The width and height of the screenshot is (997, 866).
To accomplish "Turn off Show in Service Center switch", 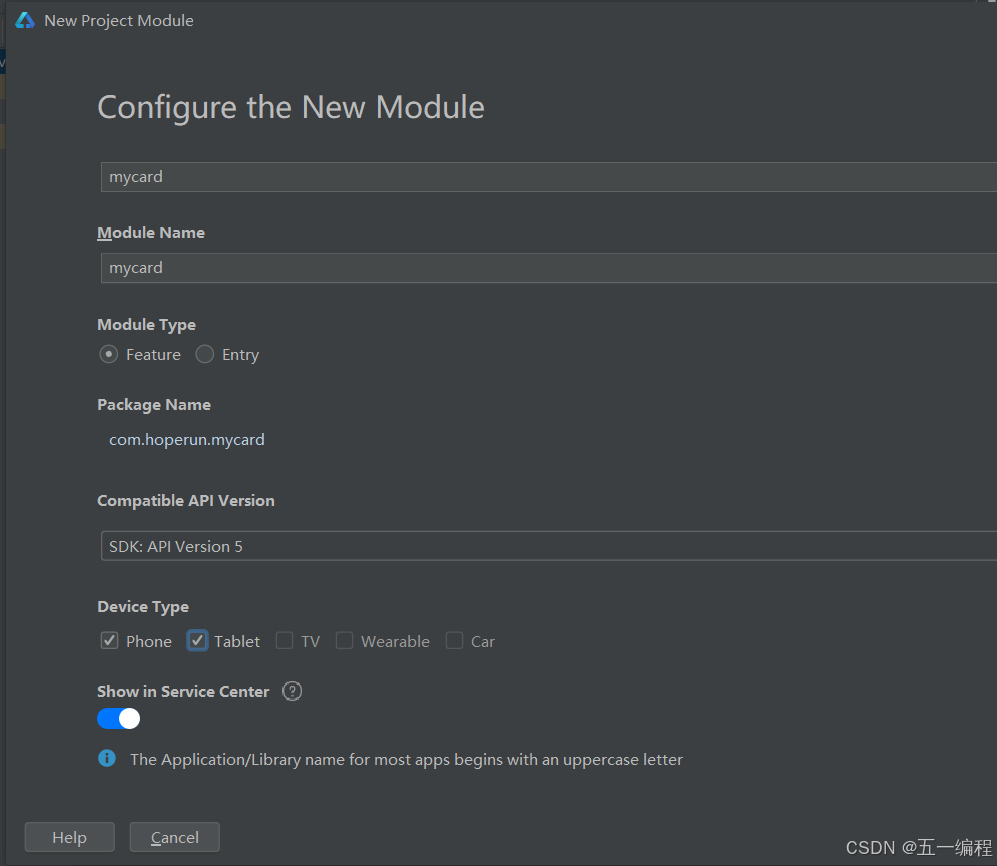I will pyautogui.click(x=118, y=718).
